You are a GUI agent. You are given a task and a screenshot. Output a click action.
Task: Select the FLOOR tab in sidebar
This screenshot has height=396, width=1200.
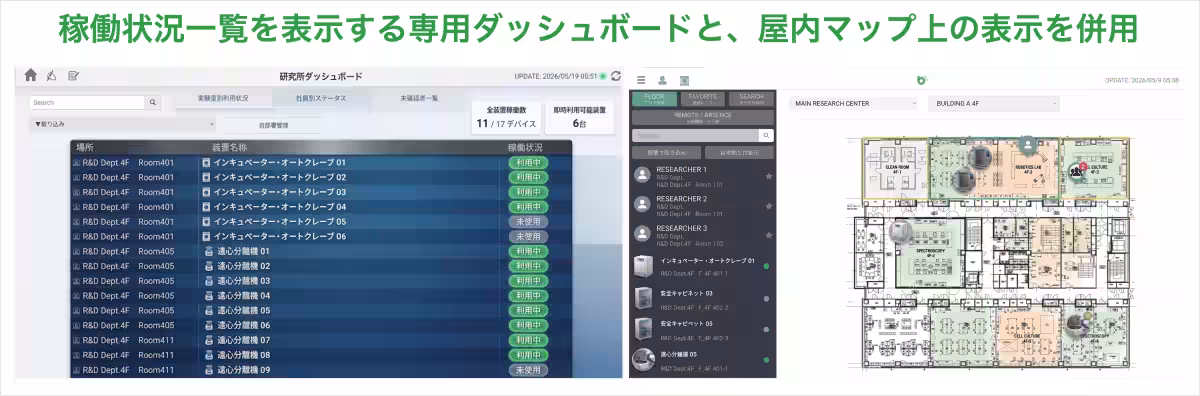pyautogui.click(x=654, y=99)
